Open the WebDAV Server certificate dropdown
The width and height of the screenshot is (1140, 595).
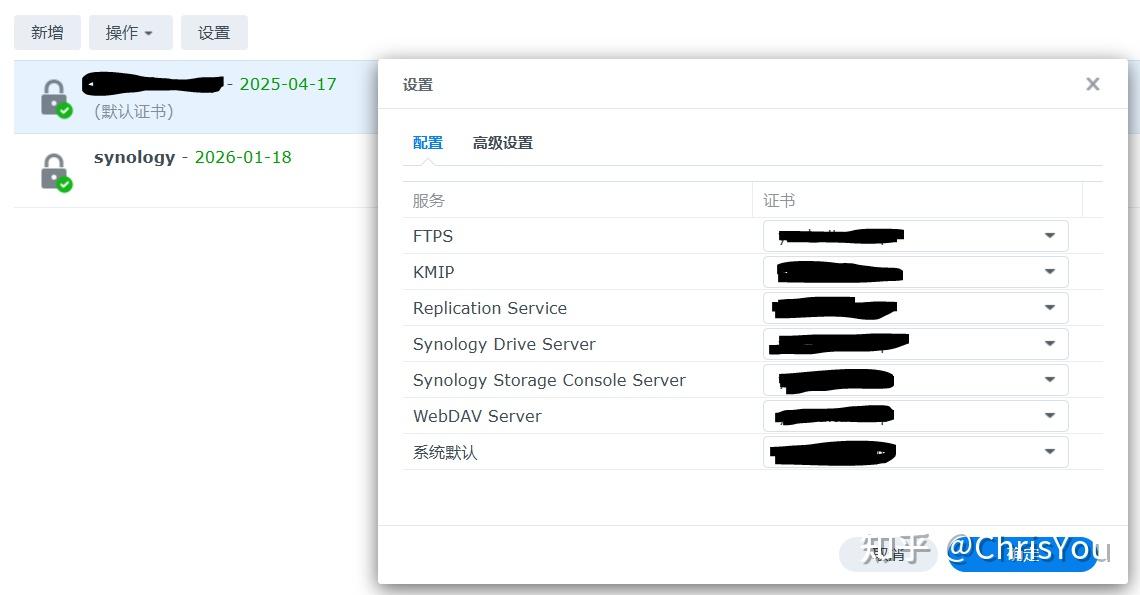1049,415
